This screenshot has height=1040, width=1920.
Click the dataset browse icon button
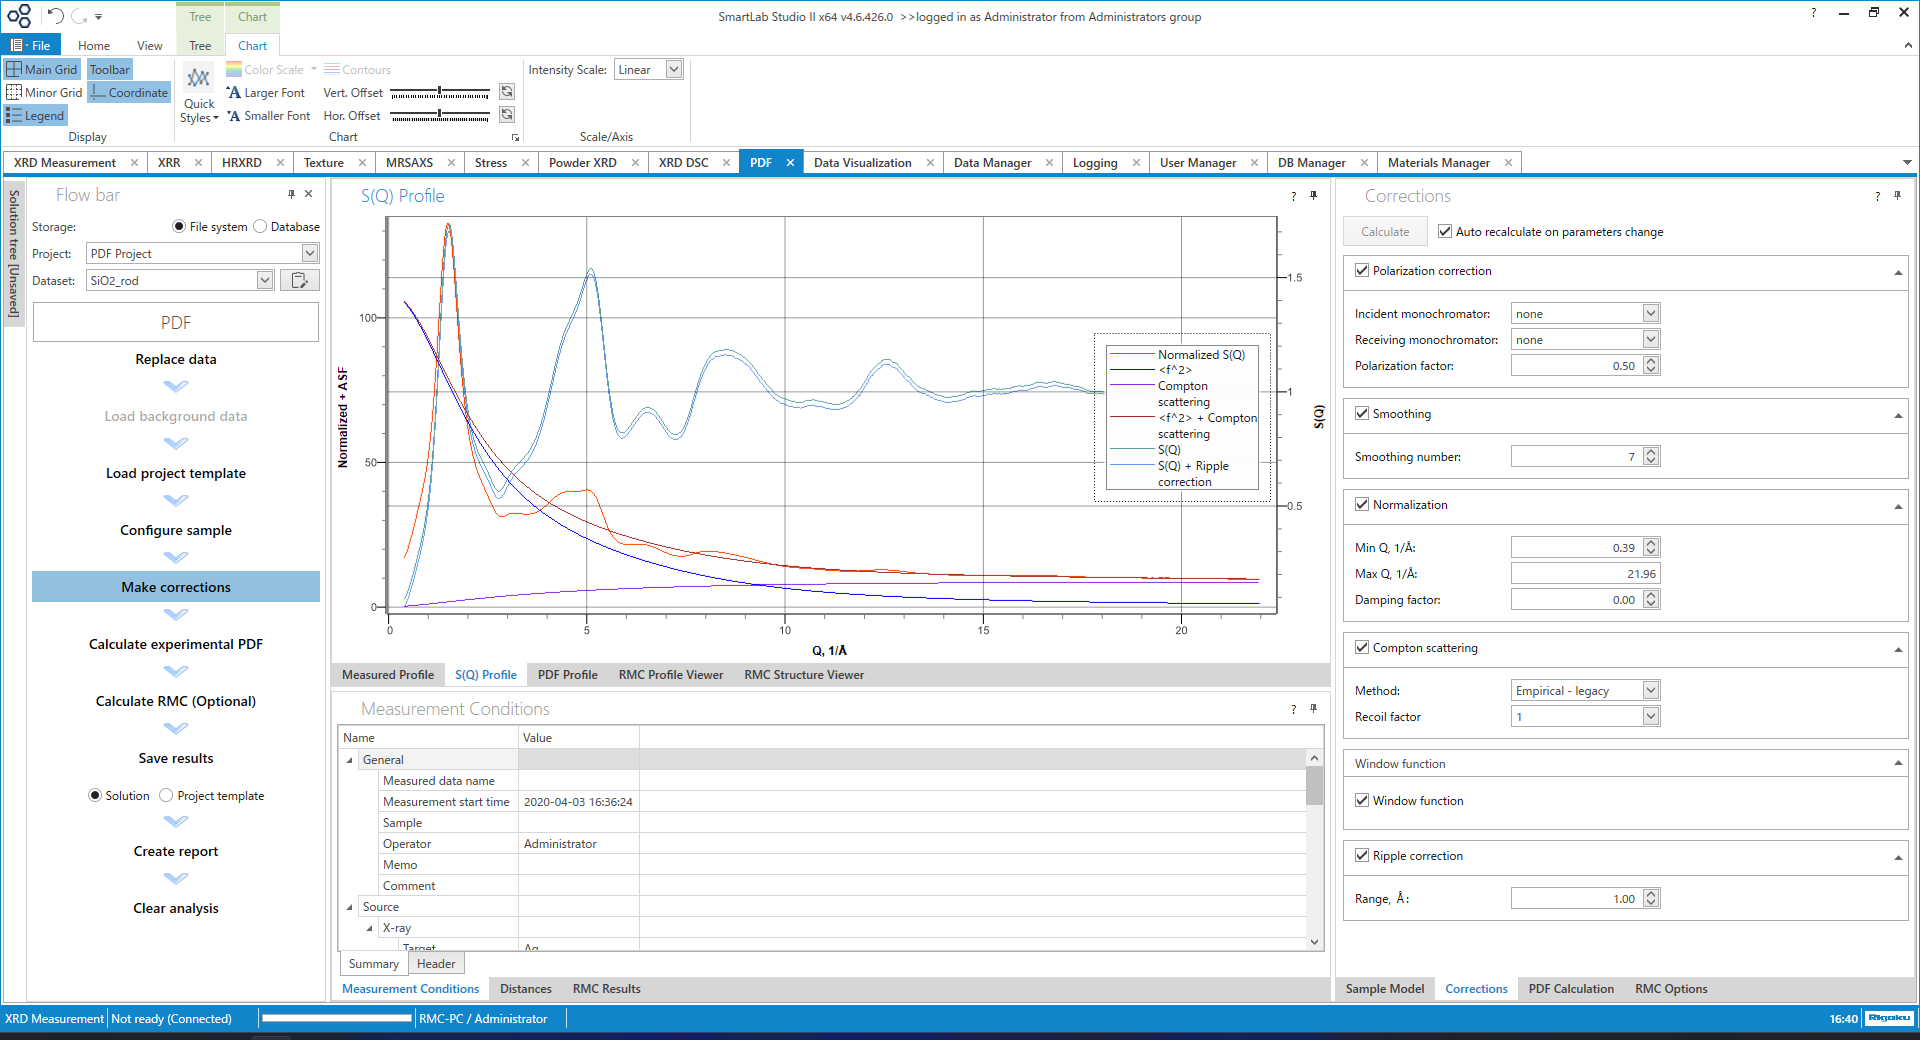pyautogui.click(x=299, y=280)
